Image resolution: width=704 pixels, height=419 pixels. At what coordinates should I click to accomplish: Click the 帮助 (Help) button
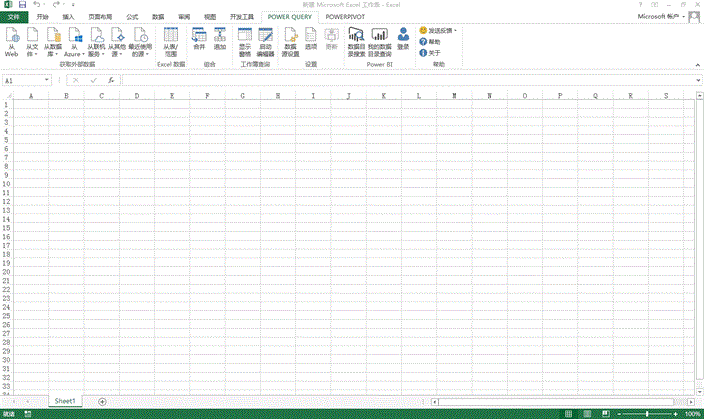tap(432, 42)
